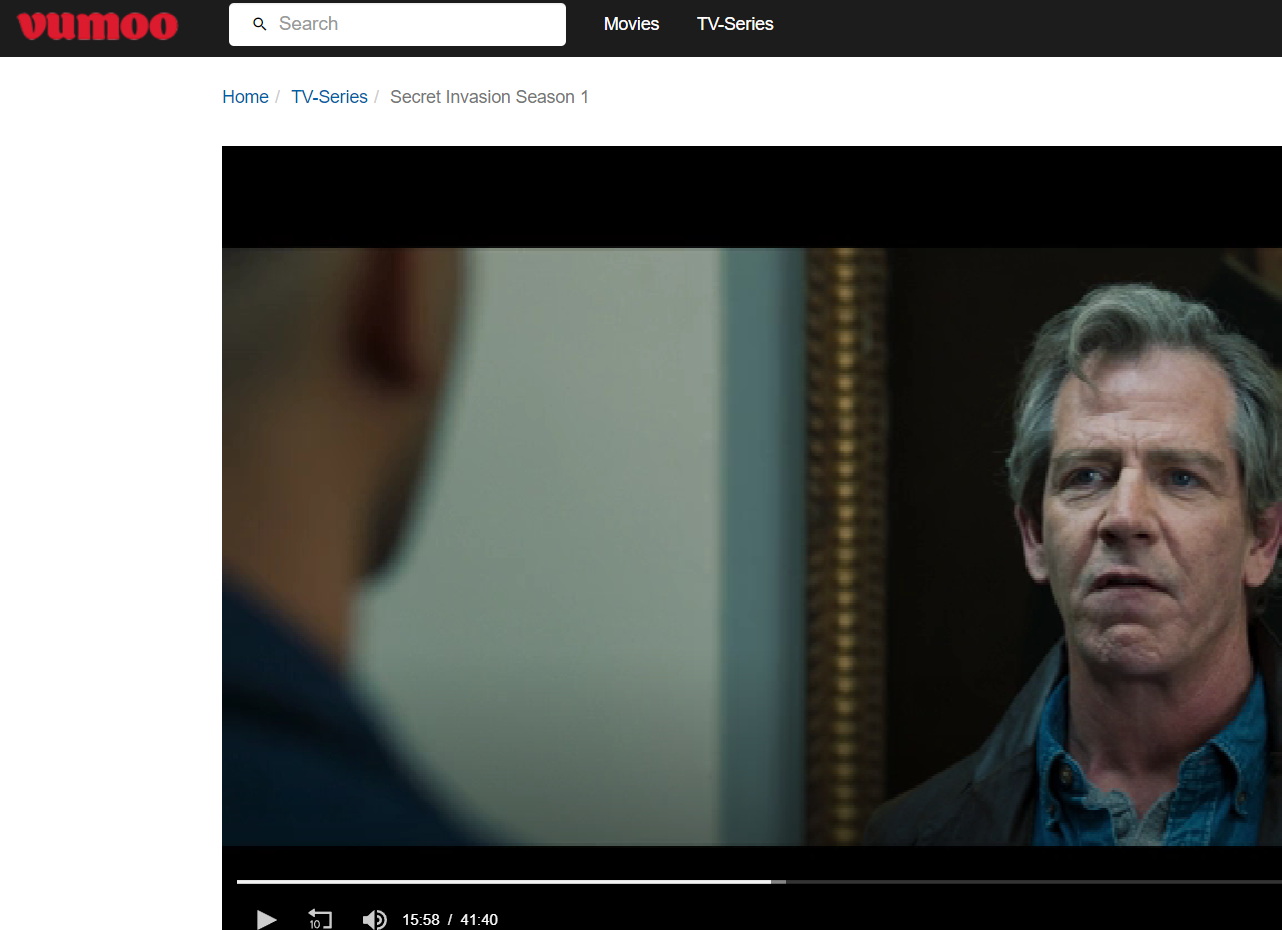Screen dimensions: 1282x930
Task: Click the Vumoo logo
Action: 97,26
